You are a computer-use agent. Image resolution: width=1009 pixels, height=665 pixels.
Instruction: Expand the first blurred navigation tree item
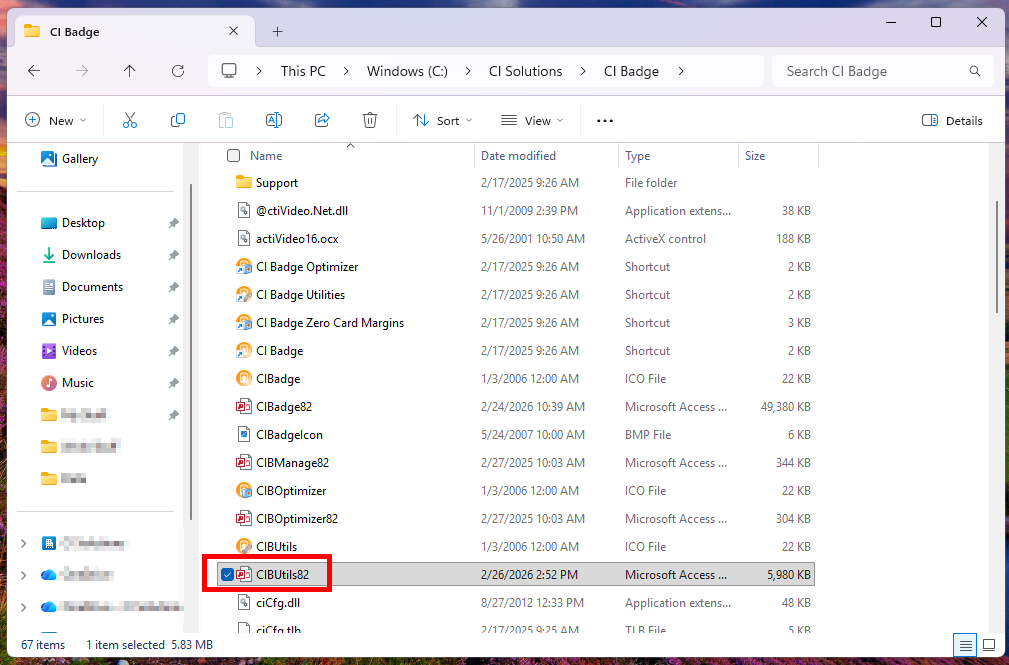pos(24,543)
